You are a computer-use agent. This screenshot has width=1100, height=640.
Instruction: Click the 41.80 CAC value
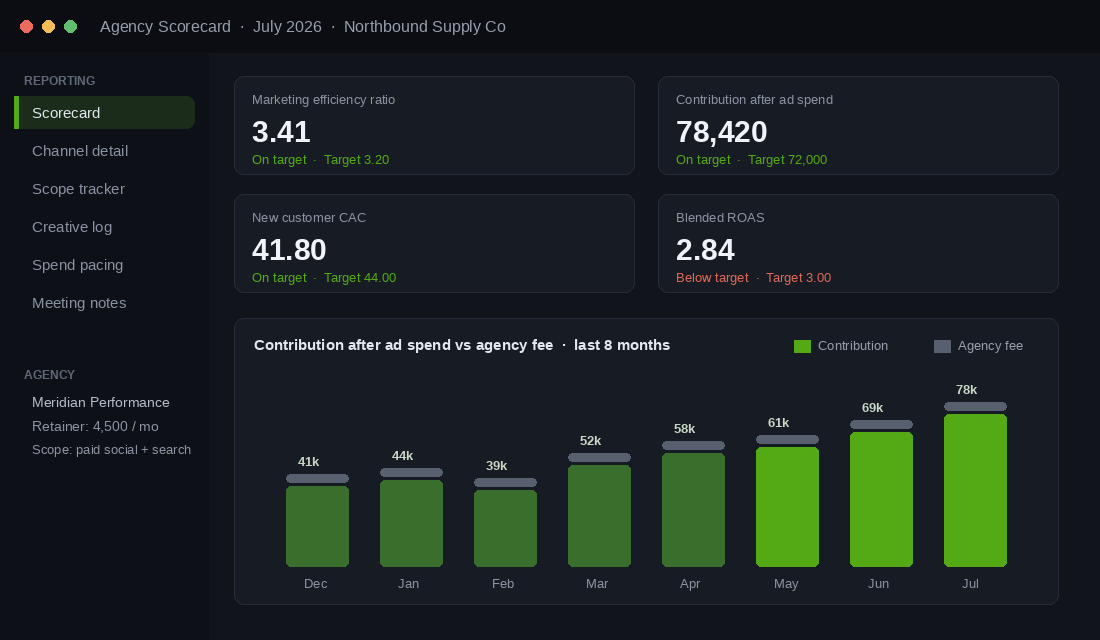(x=289, y=250)
